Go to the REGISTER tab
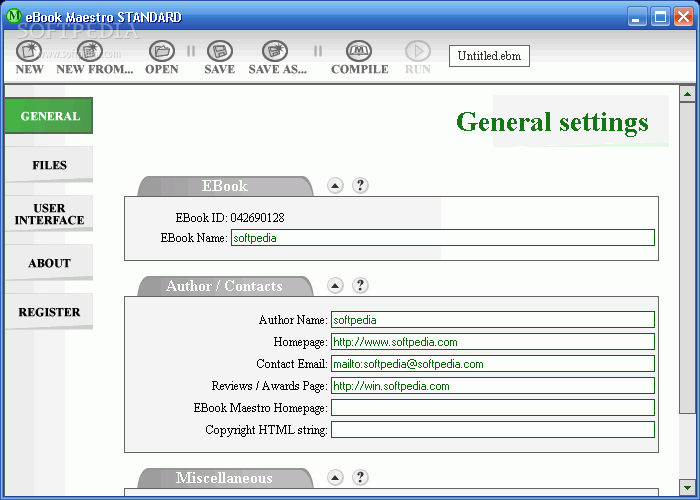700x500 pixels. pyautogui.click(x=49, y=312)
